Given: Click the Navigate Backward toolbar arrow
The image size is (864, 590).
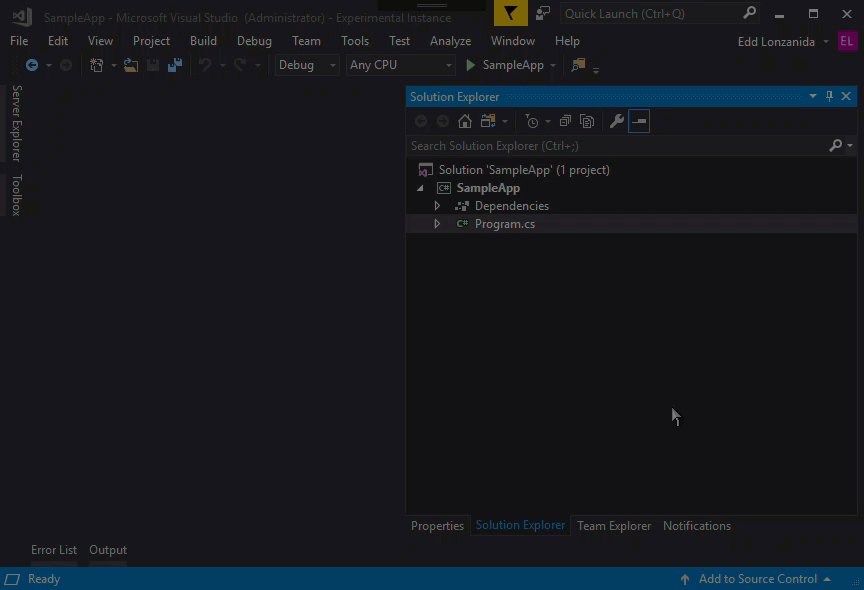Looking at the screenshot, I should pyautogui.click(x=32, y=65).
